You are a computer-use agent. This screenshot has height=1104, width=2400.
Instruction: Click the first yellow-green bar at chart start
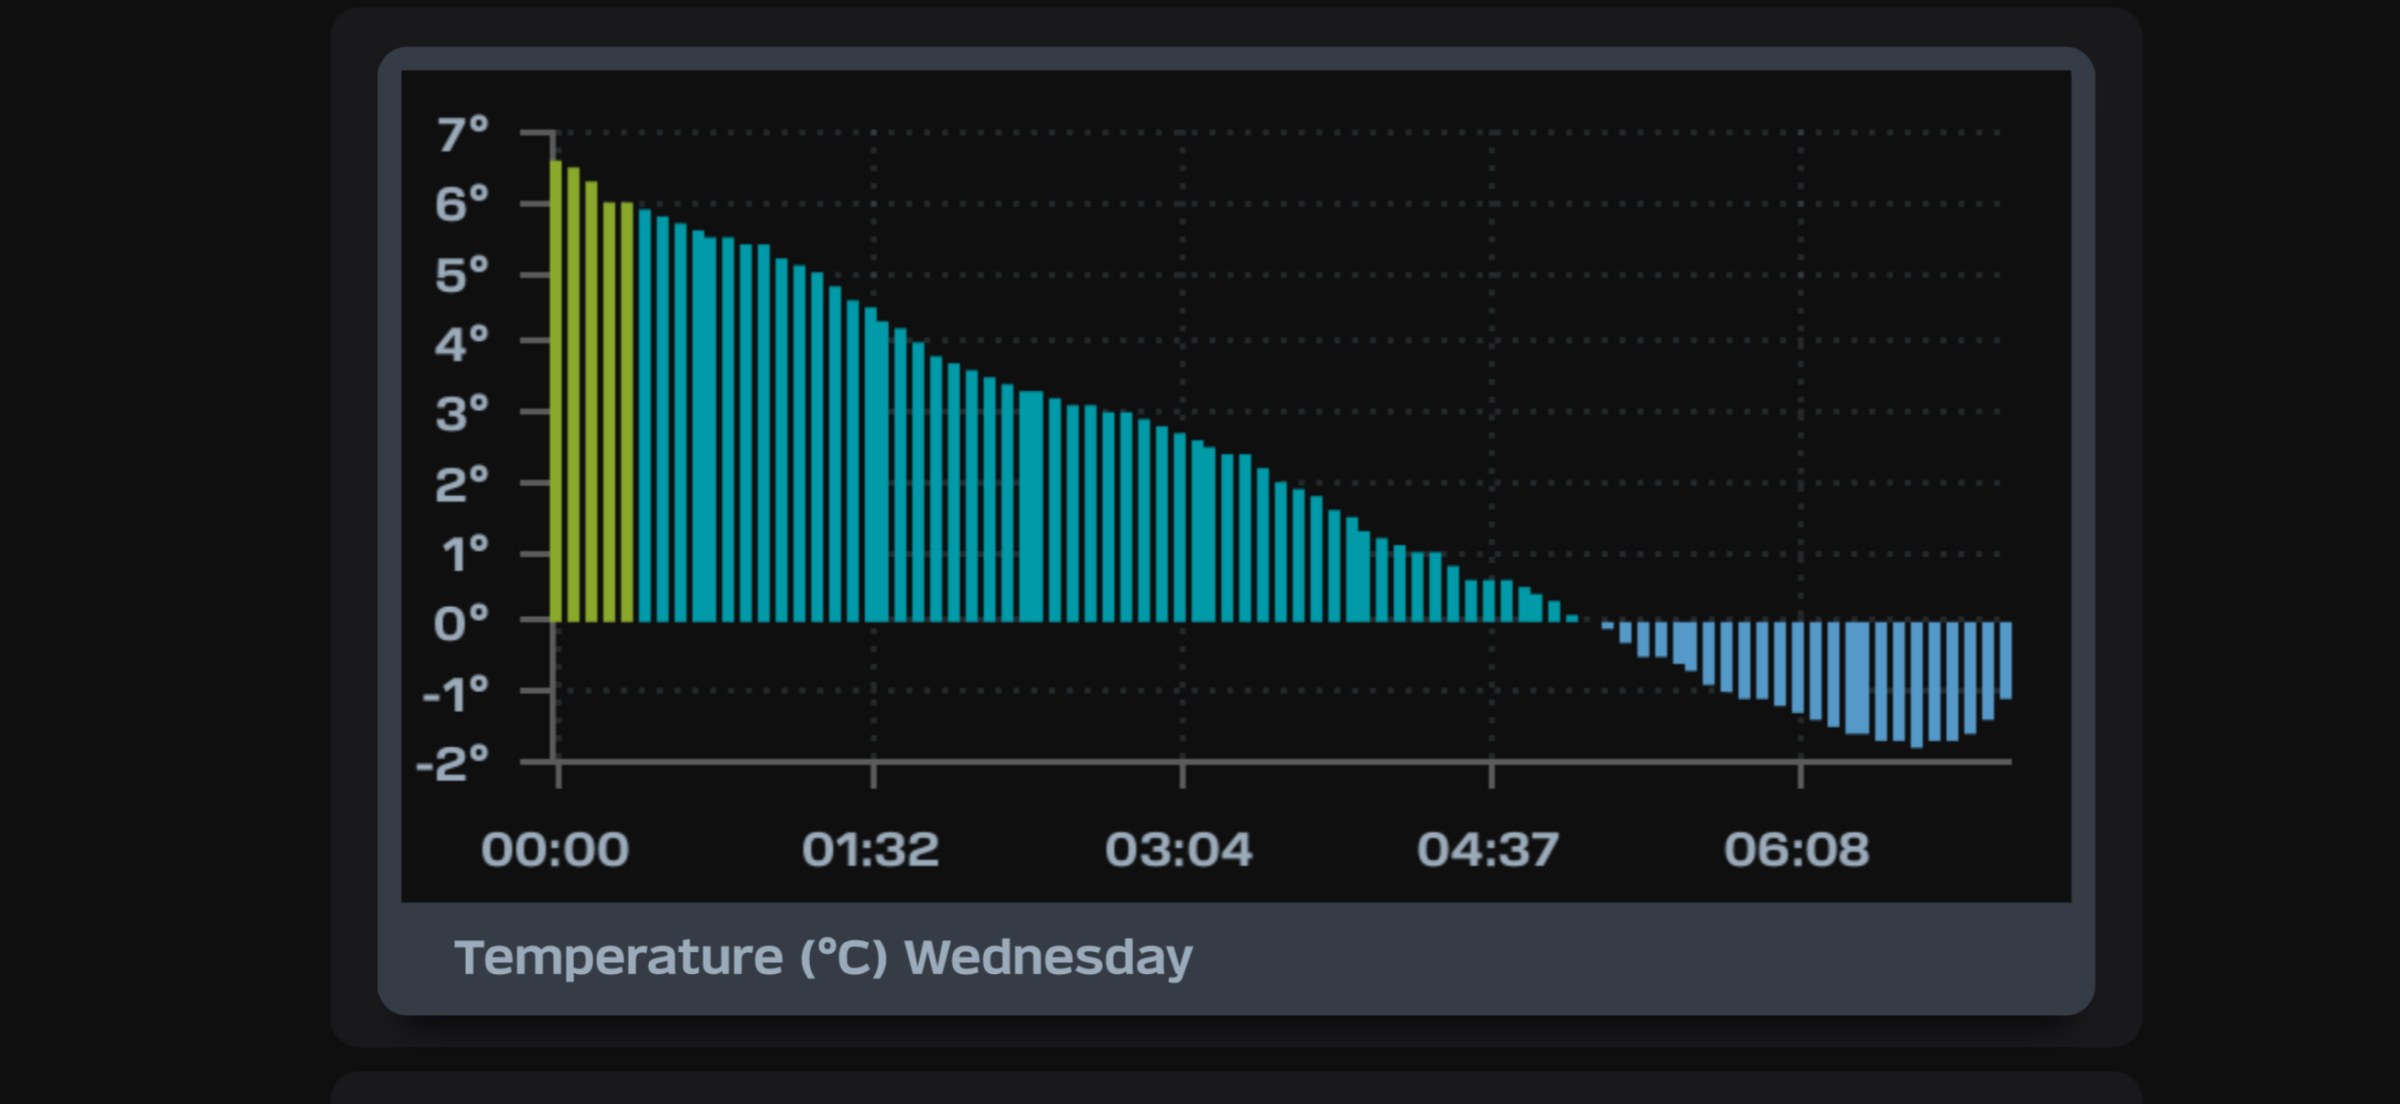(556, 391)
